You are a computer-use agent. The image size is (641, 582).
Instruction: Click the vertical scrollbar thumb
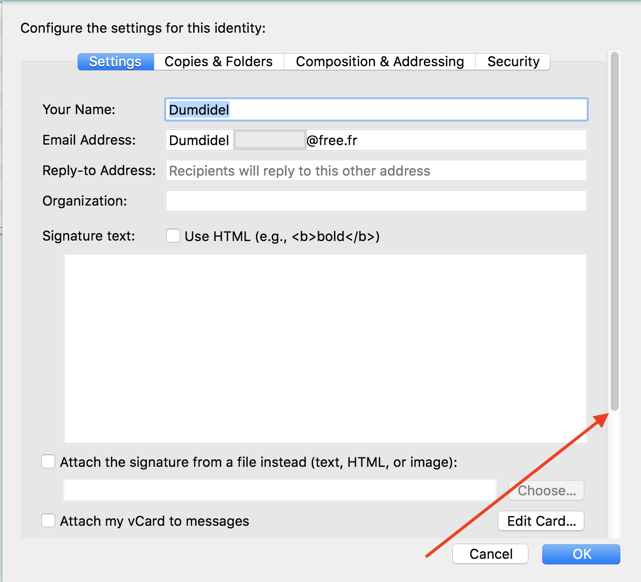(615, 230)
